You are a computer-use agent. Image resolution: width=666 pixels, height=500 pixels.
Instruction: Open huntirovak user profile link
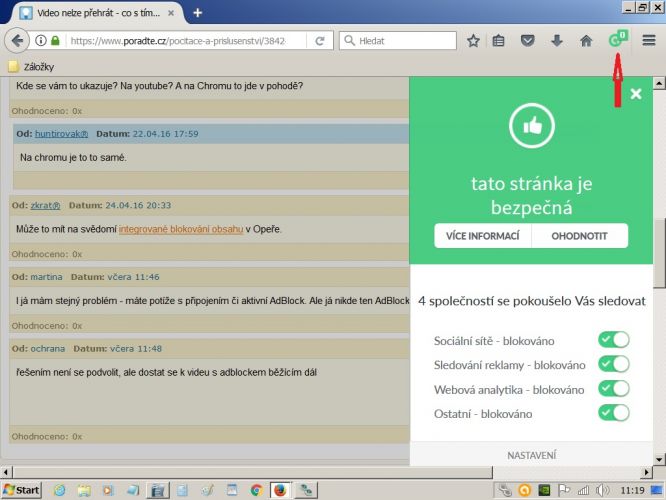61,134
